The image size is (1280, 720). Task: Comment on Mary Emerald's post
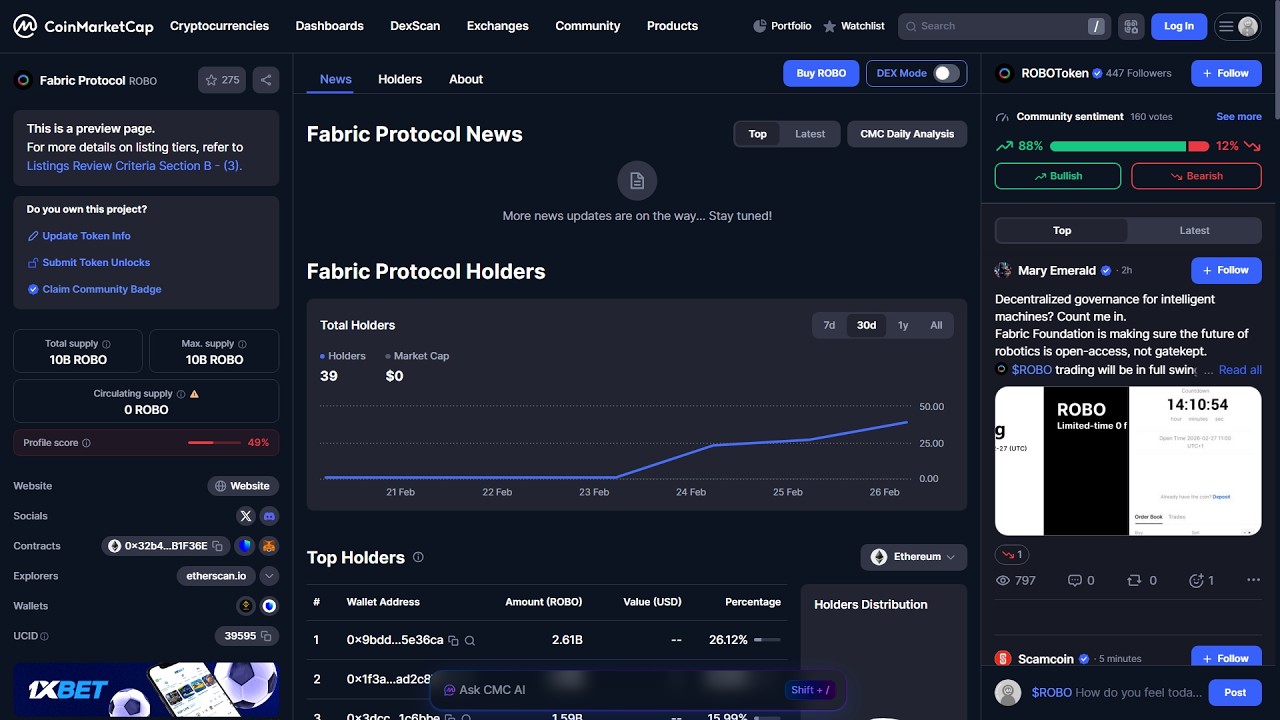pos(1081,580)
